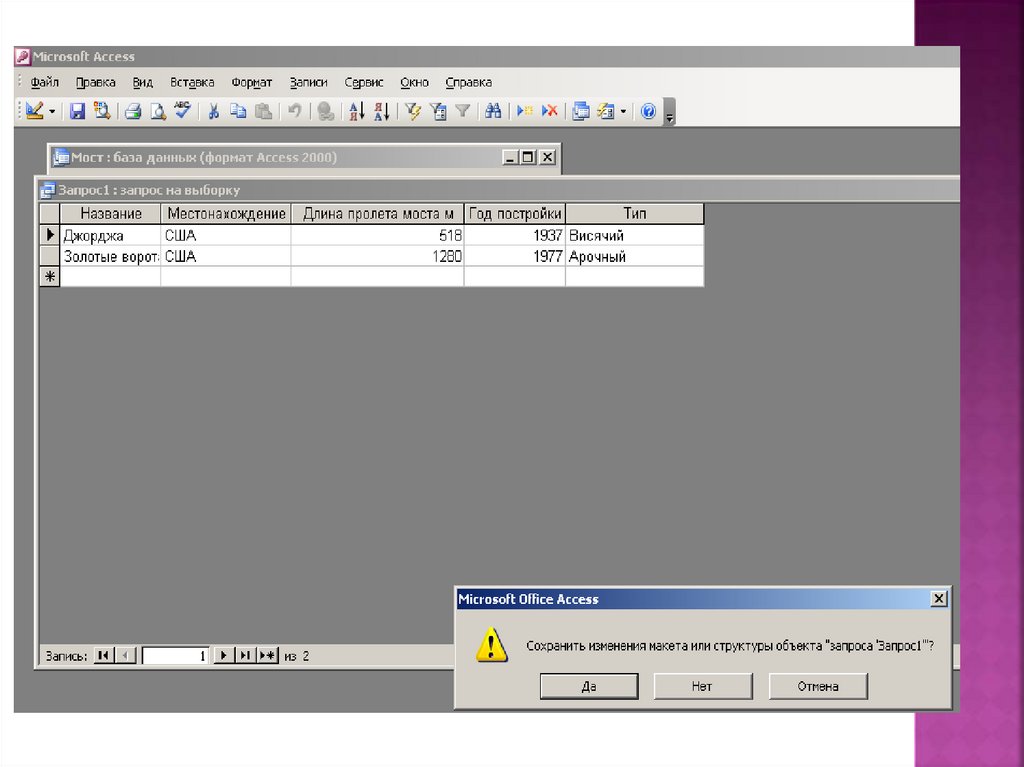
Task: Click the new record navigation button
Action: pos(268,655)
